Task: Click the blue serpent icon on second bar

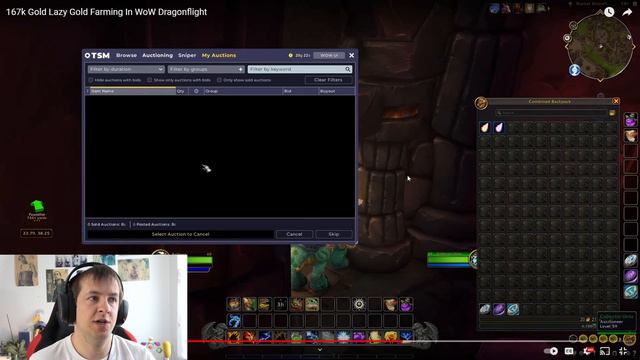Action: tap(234, 321)
